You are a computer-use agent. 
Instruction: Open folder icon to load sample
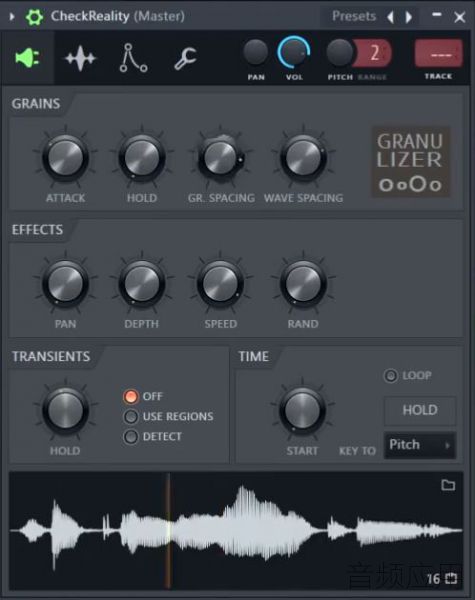pos(448,485)
